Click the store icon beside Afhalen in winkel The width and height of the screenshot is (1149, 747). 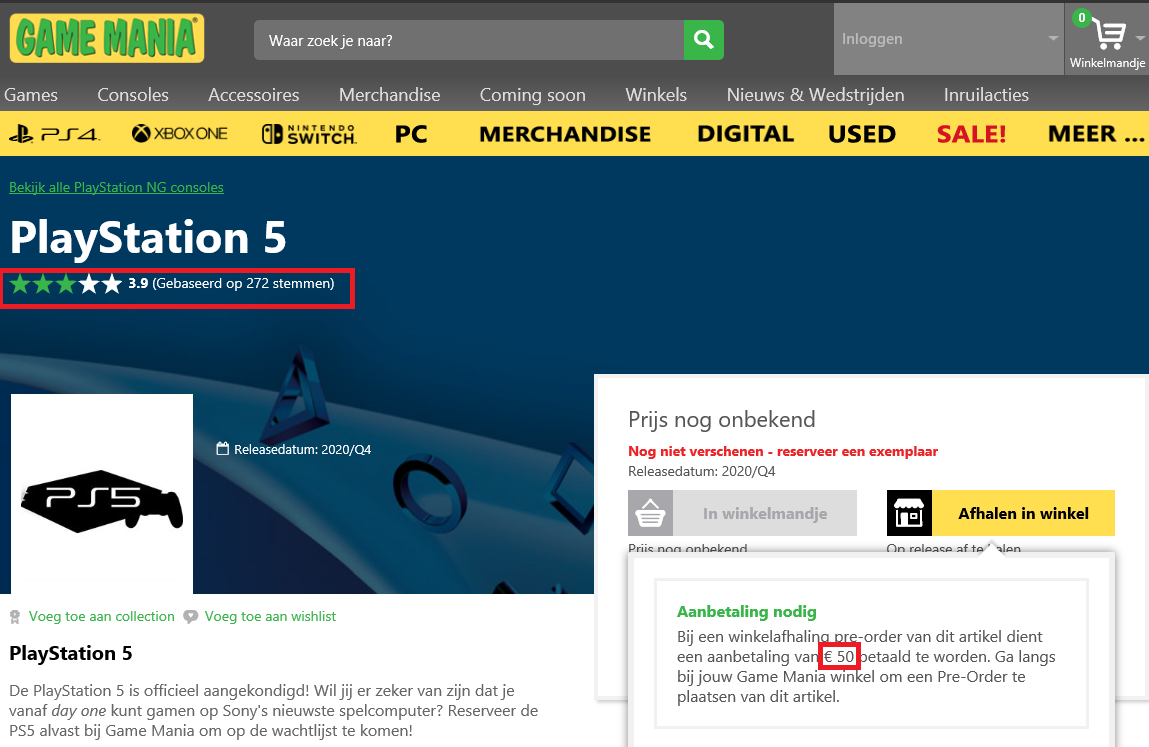point(909,513)
